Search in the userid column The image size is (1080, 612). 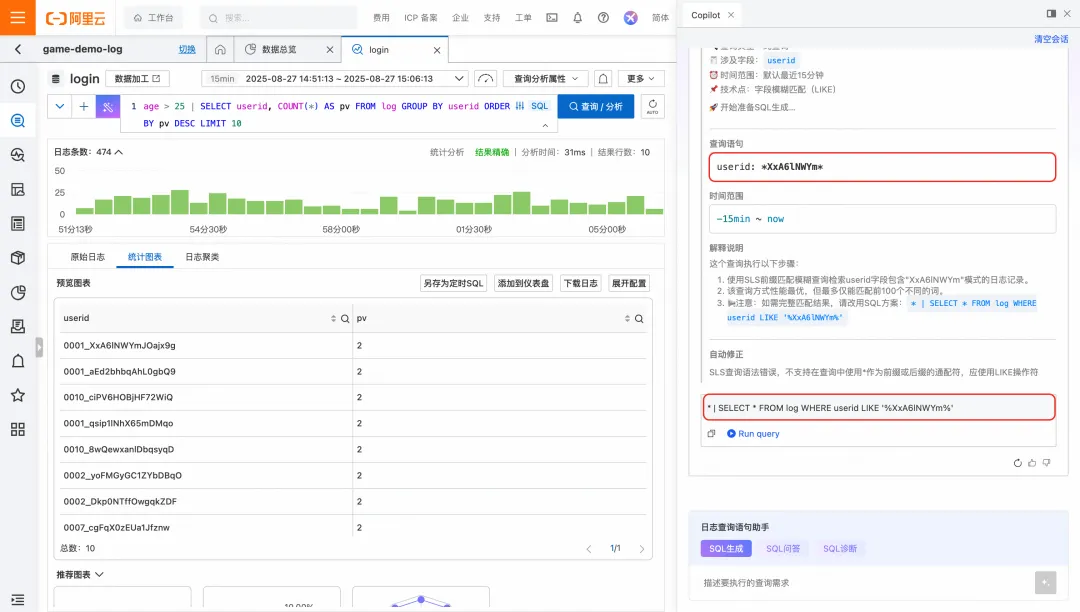tap(345, 319)
